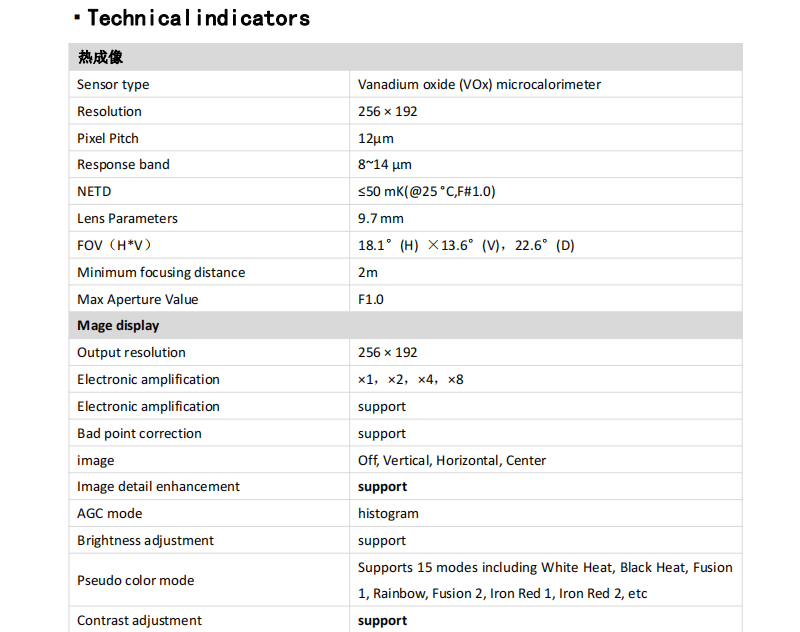This screenshot has height=632, width=800.
Task: Select the Mage display section header
Action: (118, 326)
